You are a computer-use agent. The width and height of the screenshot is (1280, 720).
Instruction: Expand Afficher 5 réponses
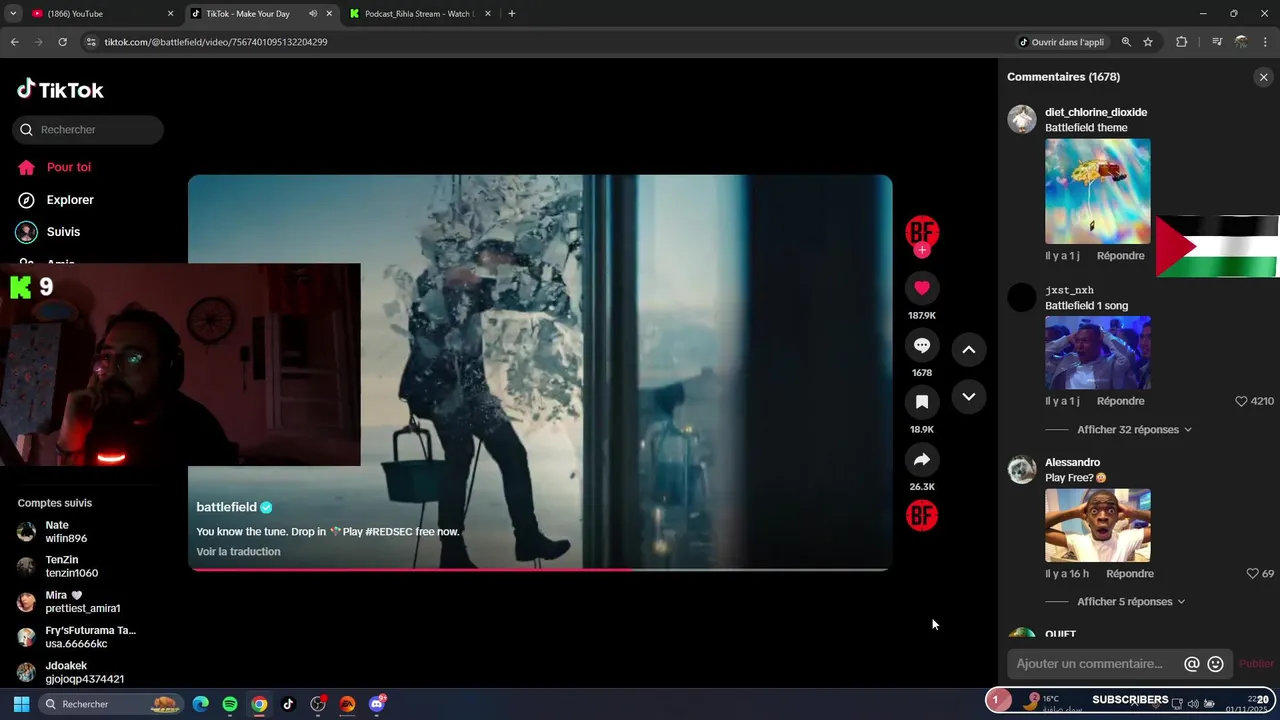[1131, 602]
